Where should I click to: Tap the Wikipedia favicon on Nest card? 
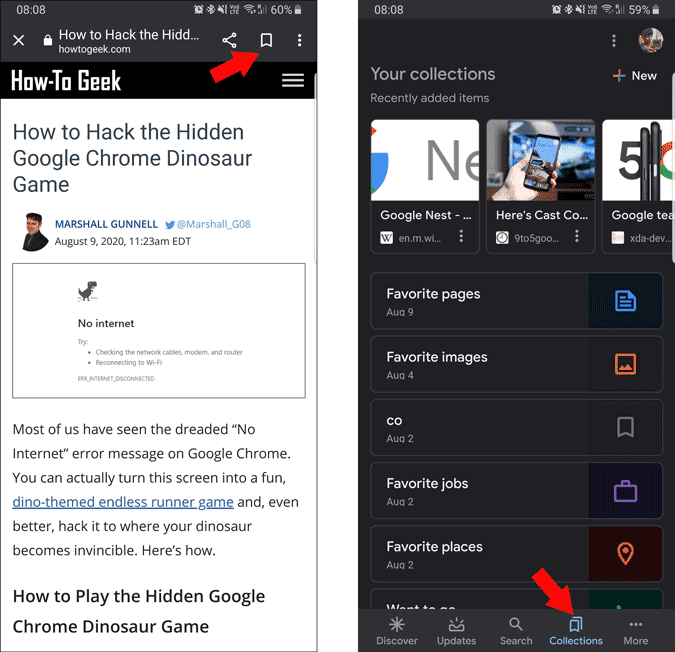click(387, 238)
